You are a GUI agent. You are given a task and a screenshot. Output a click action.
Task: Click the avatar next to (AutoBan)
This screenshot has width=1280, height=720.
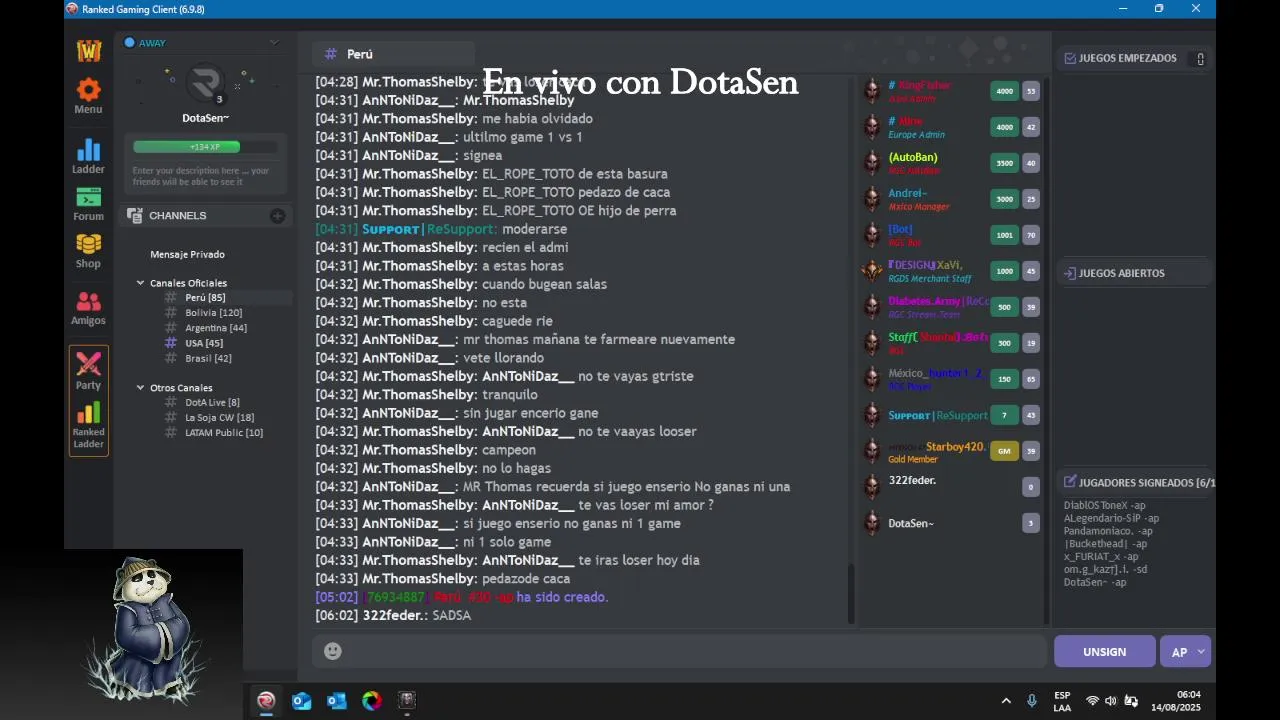[x=872, y=163]
